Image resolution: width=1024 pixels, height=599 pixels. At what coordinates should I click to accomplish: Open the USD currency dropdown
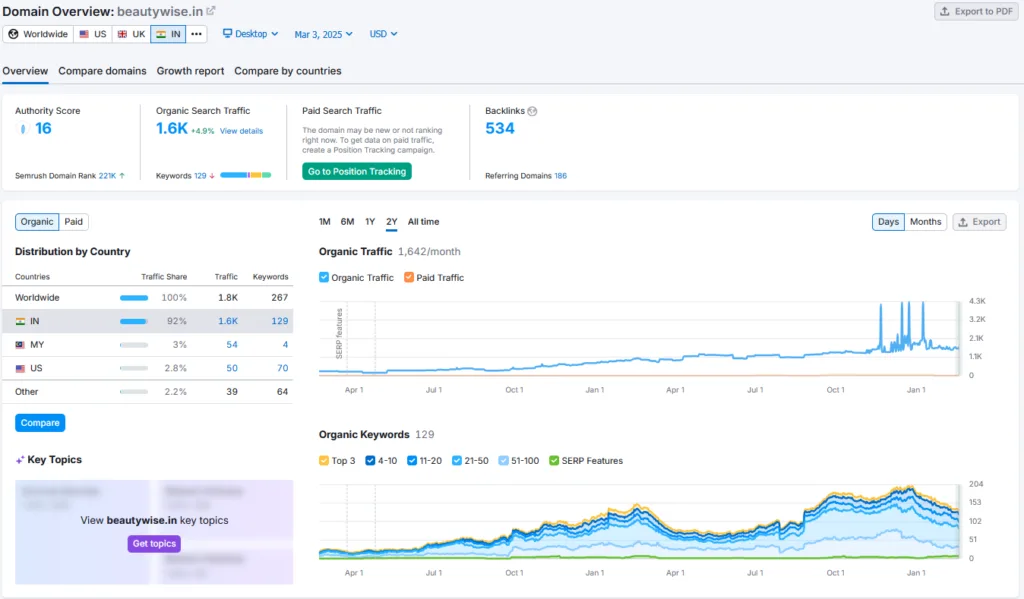coord(383,34)
